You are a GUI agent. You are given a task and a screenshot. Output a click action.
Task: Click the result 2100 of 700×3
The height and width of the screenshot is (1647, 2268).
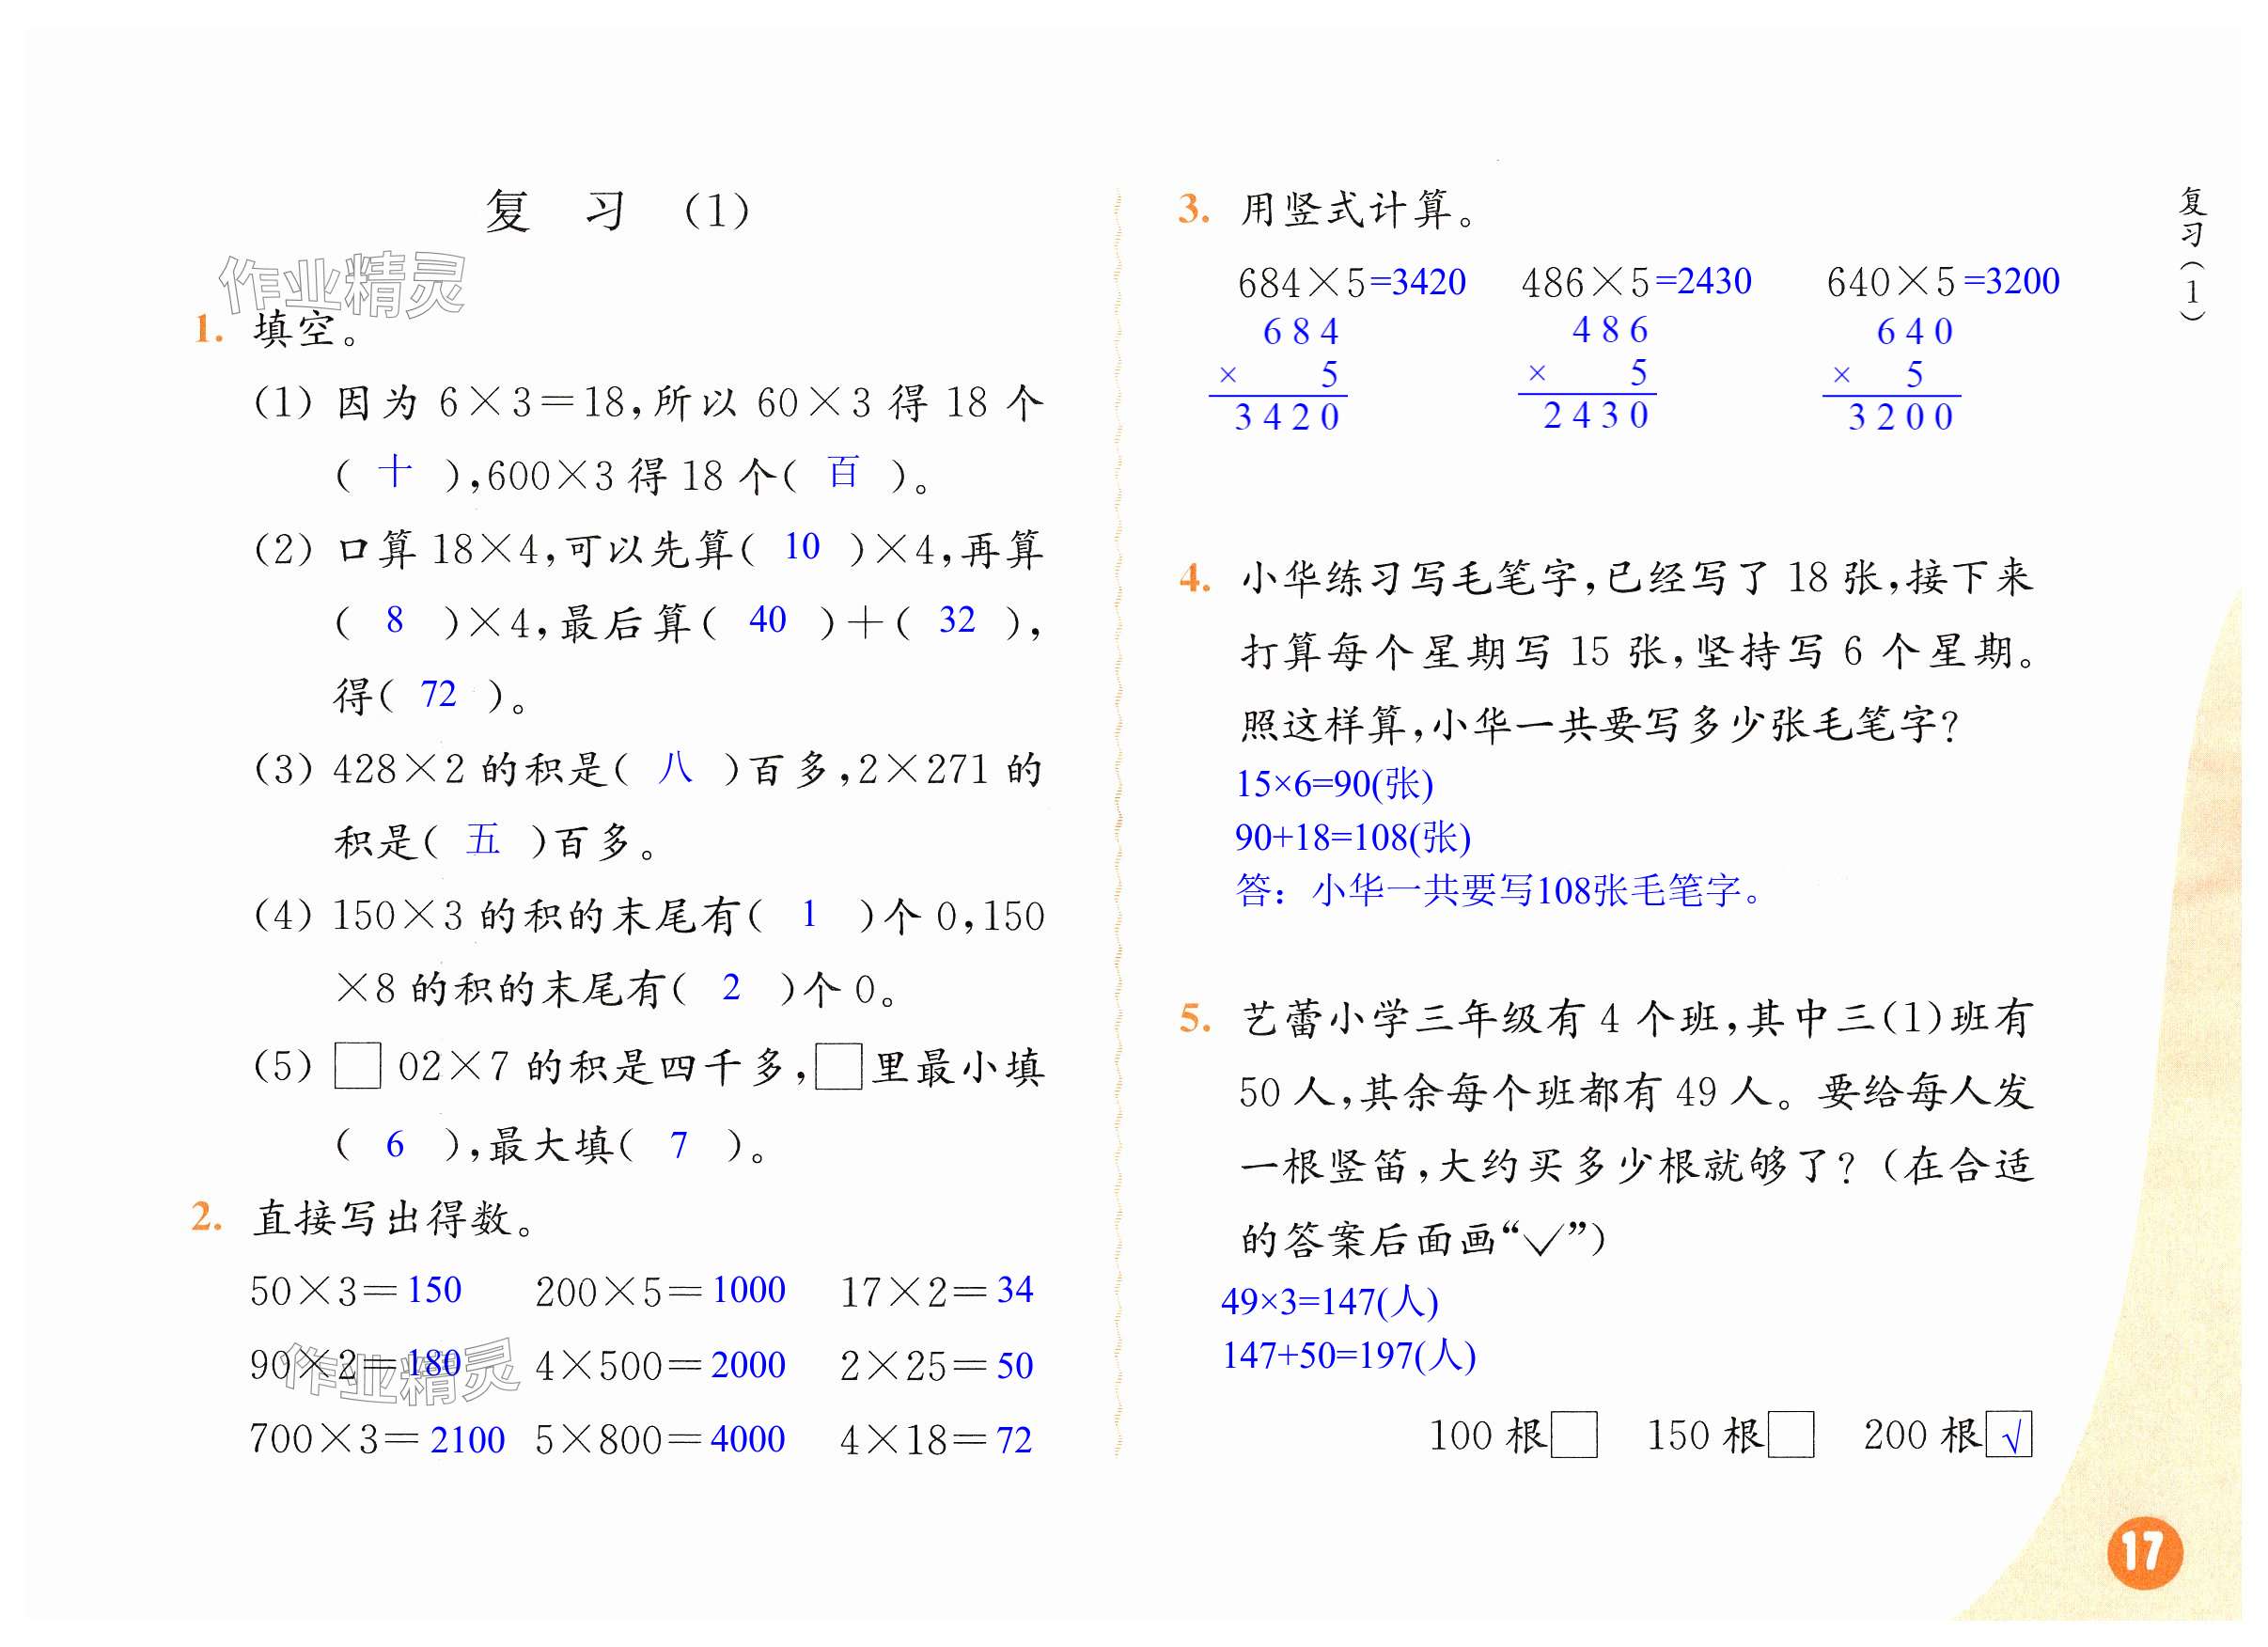click(x=467, y=1440)
